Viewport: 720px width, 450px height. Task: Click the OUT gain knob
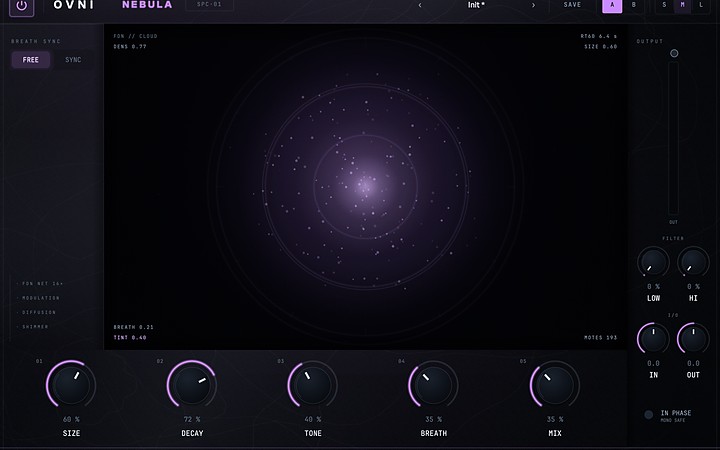693,339
